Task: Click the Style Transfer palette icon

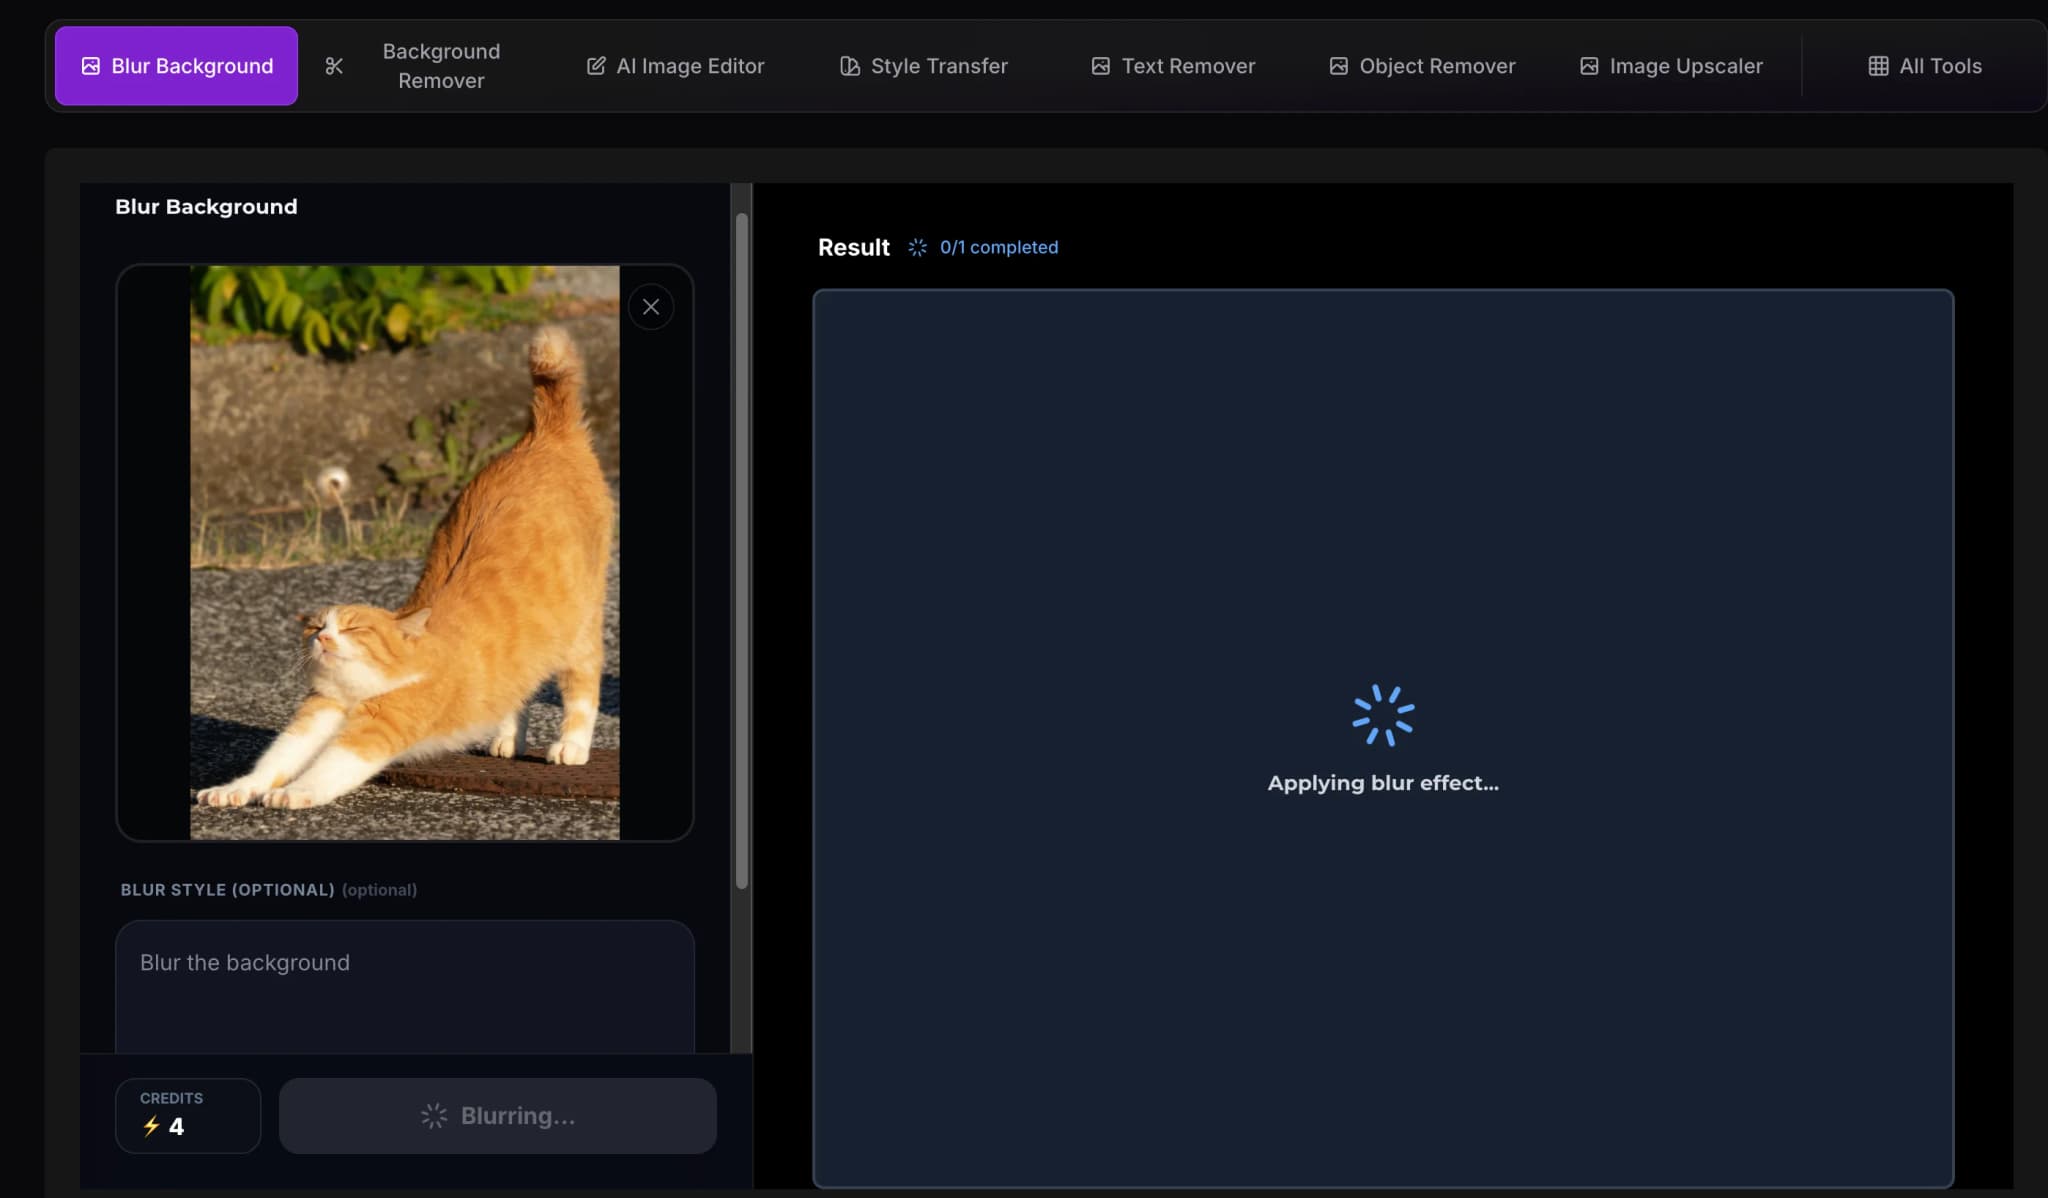Action: [850, 66]
